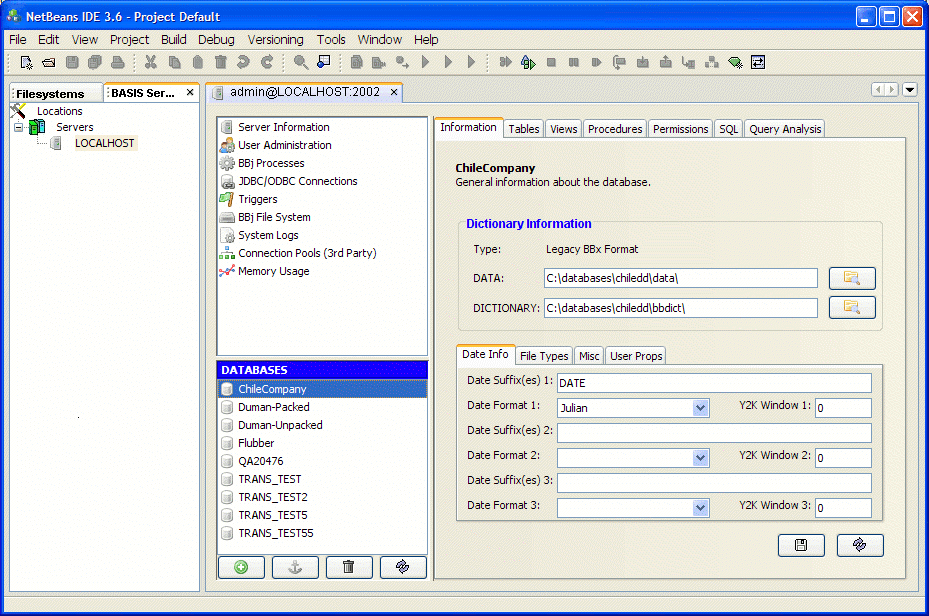This screenshot has height=616, width=929.
Task: Open JDBC/ODBC Connections
Action: pos(297,181)
